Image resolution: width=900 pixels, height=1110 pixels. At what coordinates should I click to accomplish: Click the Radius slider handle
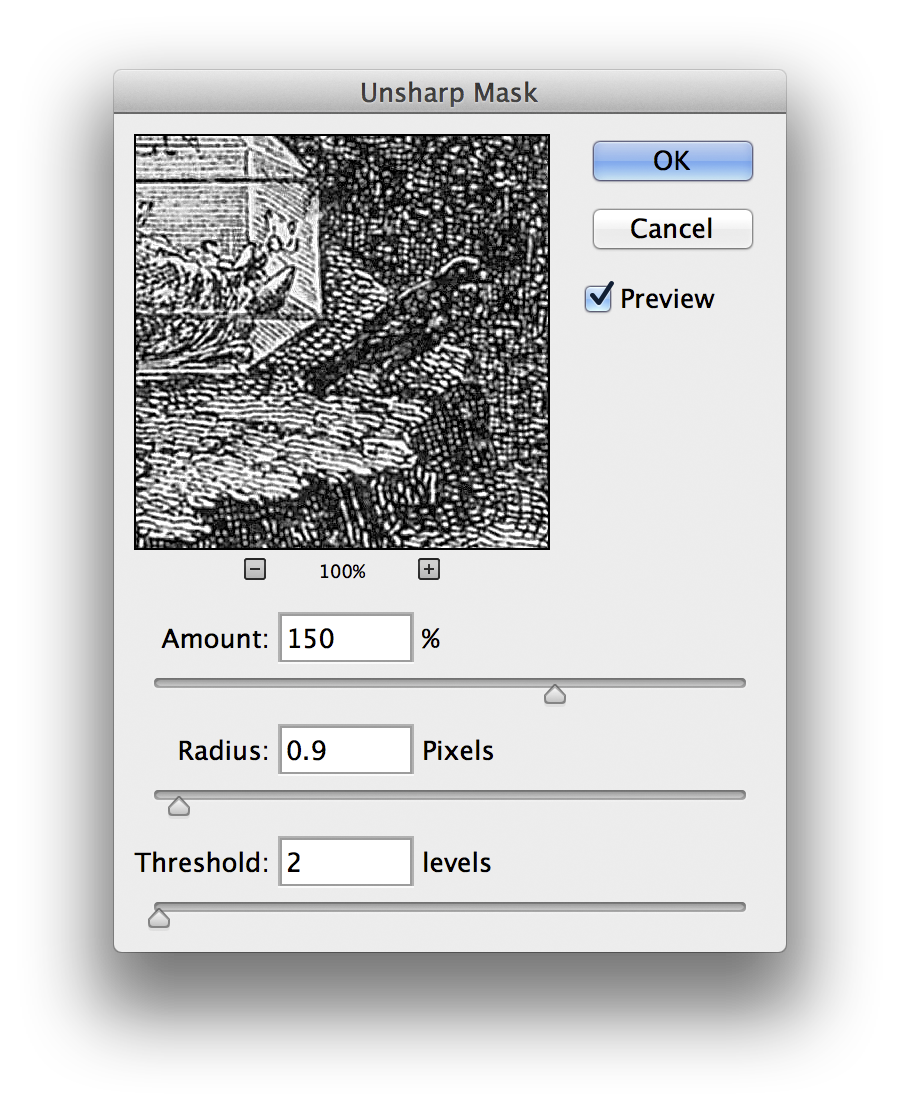tap(179, 806)
